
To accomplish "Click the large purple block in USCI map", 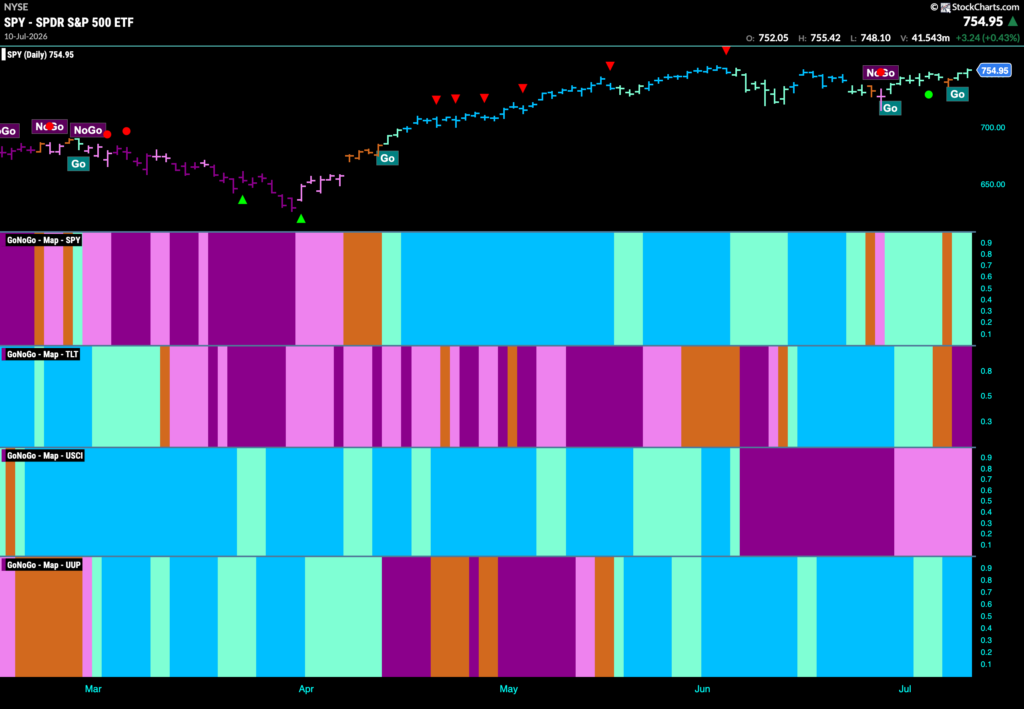I will tap(816, 501).
